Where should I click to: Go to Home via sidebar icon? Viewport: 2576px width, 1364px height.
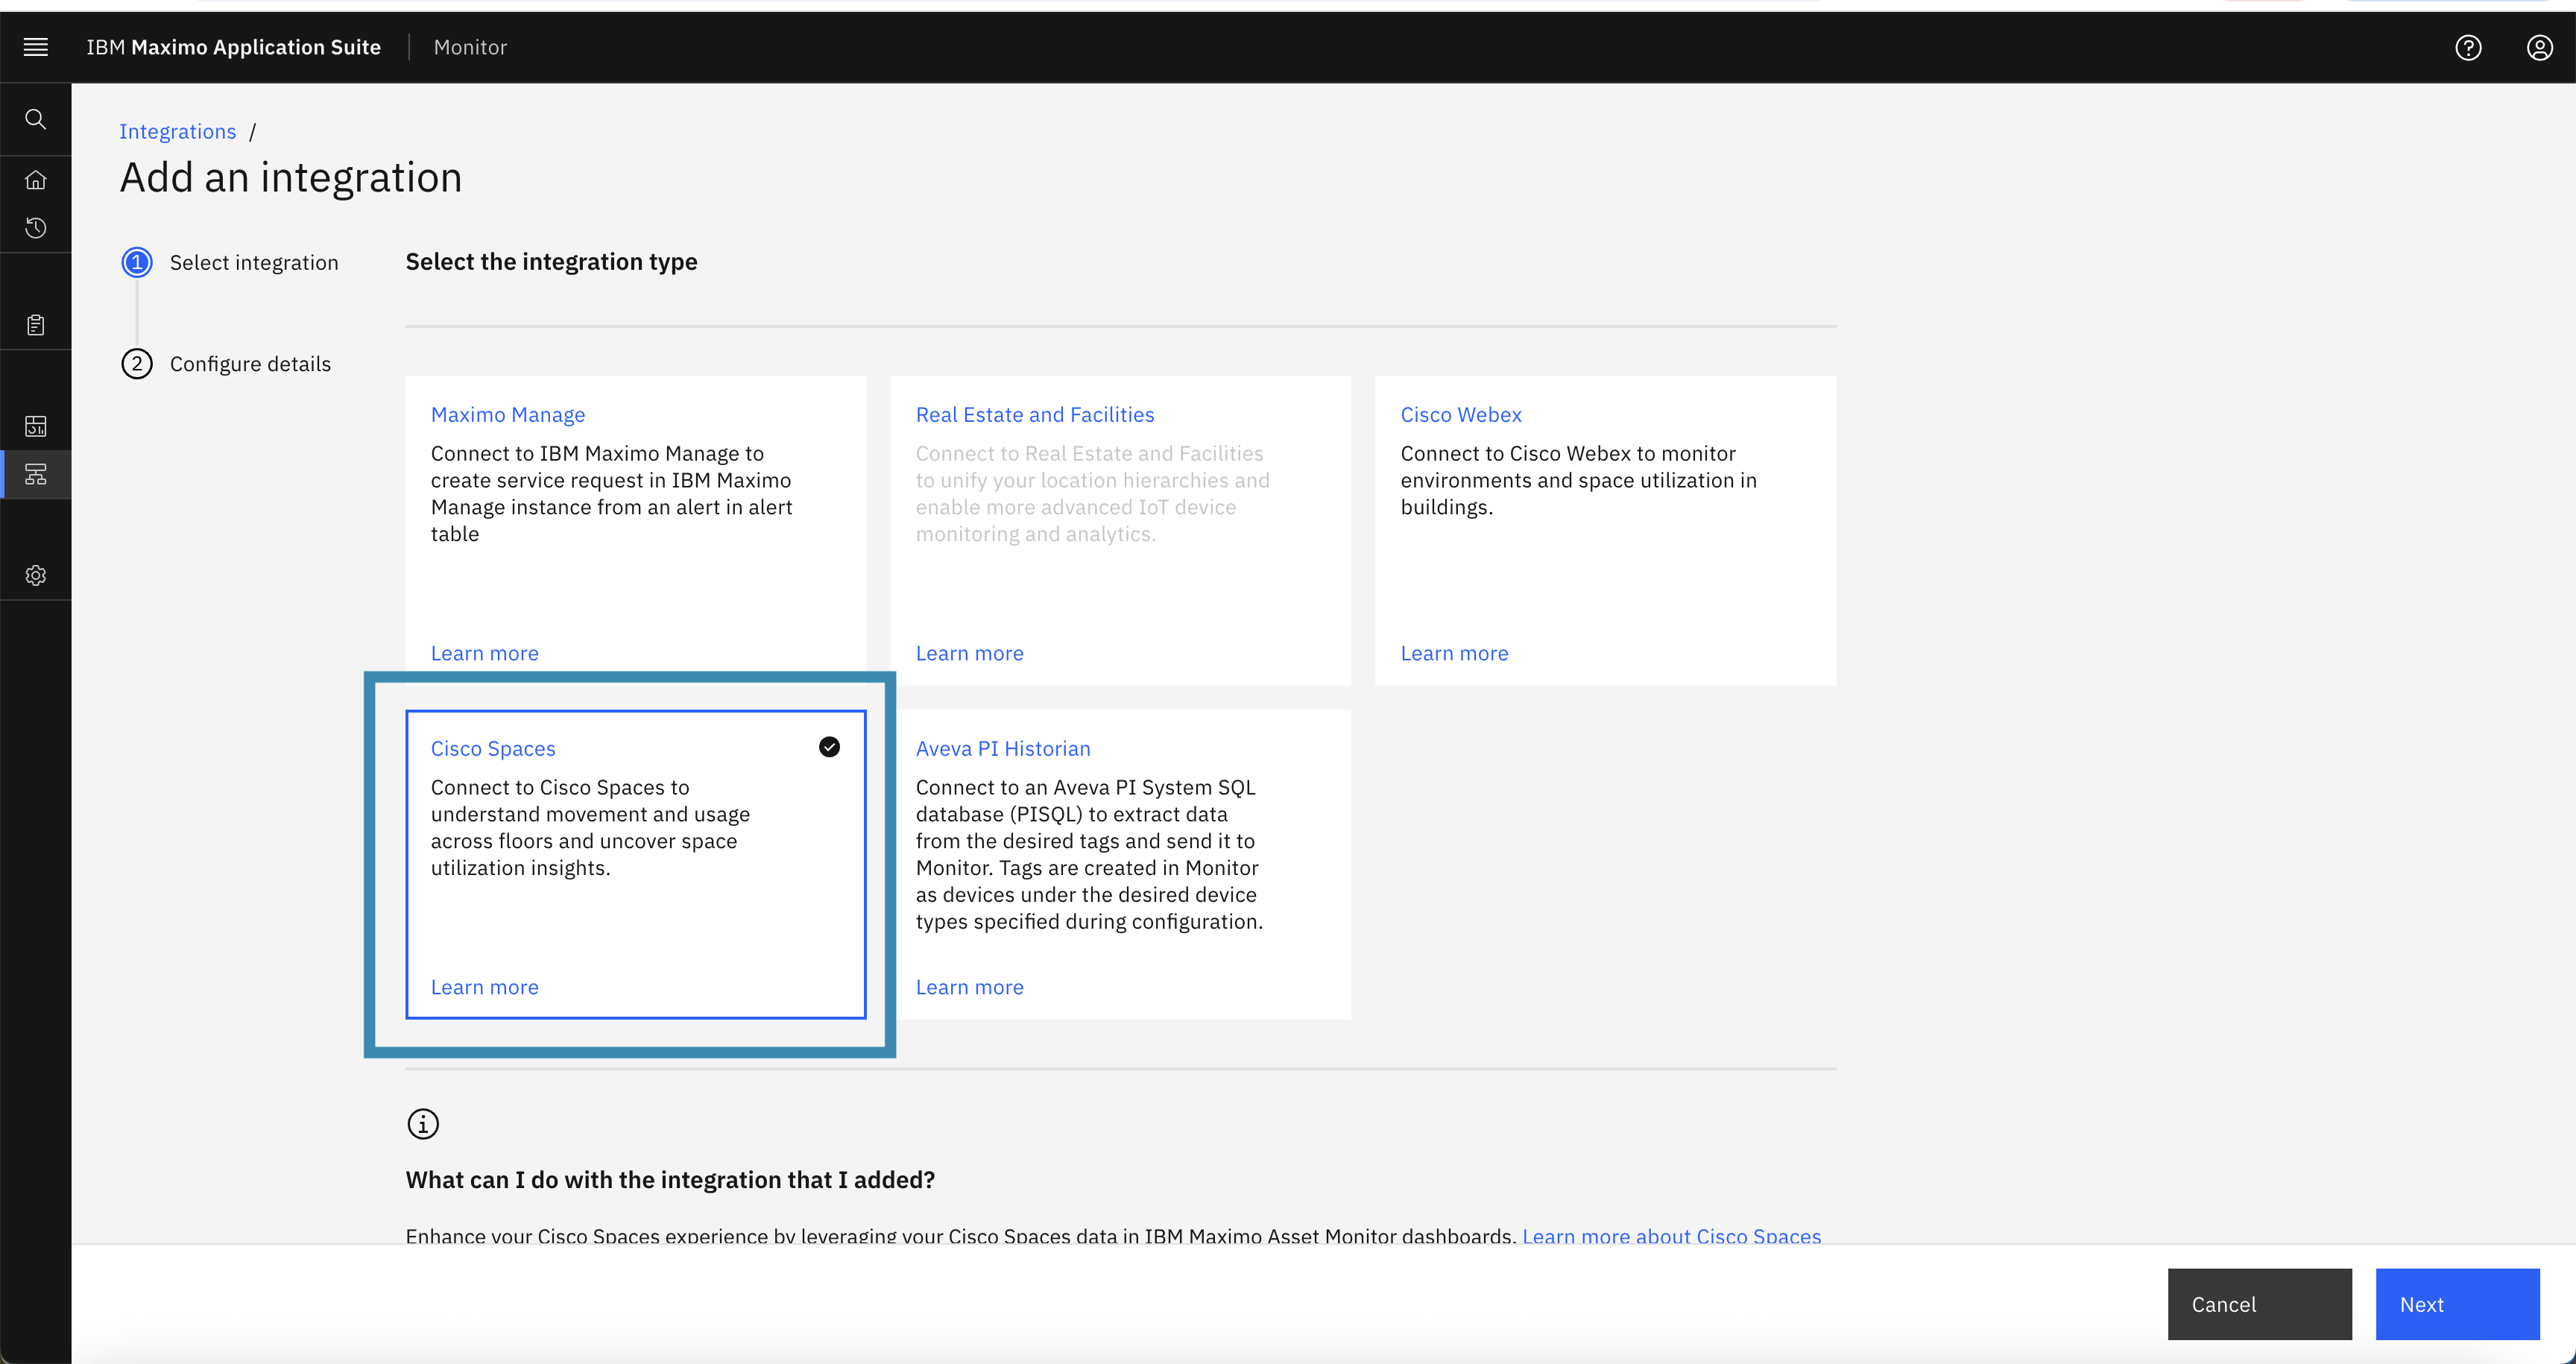tap(36, 180)
